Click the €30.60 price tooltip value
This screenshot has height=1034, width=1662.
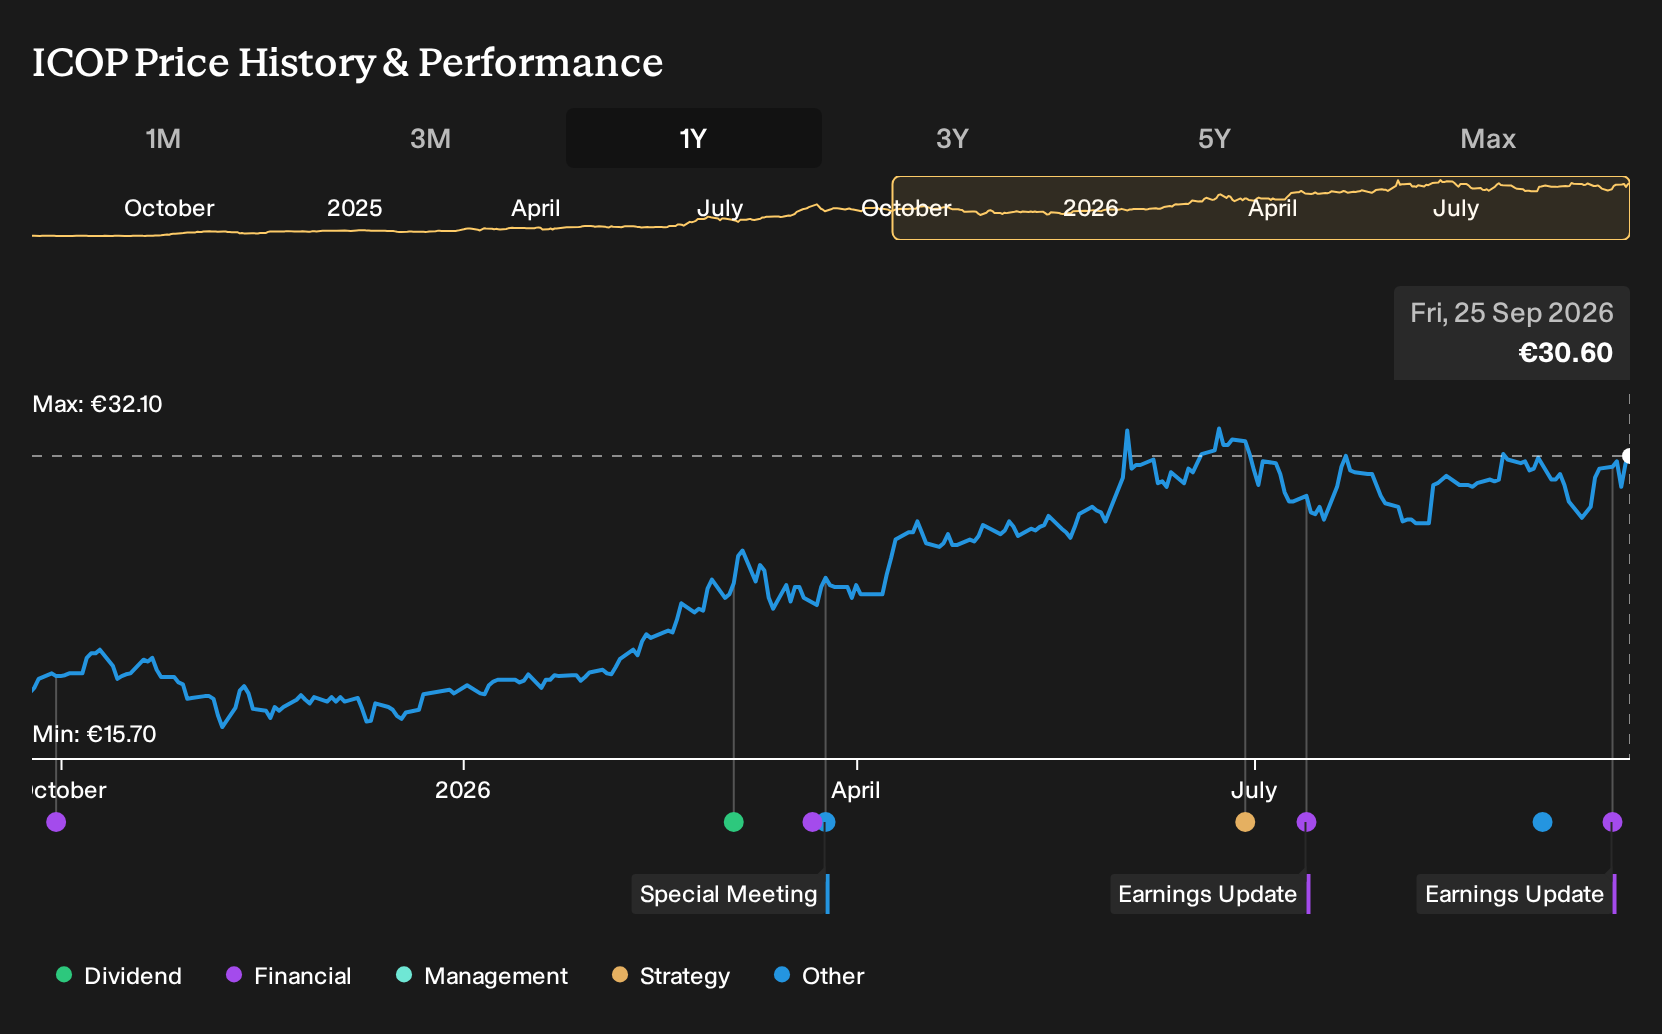(1565, 353)
